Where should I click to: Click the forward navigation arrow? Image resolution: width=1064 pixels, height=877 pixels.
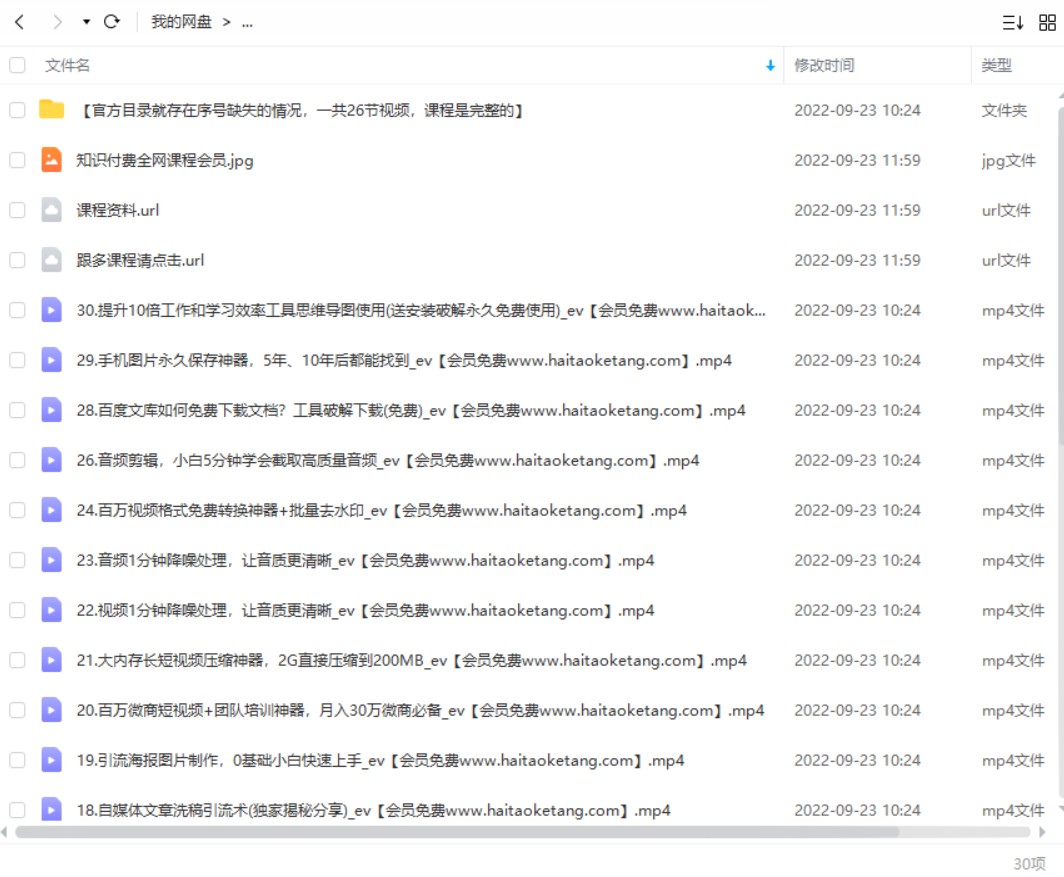[57, 22]
